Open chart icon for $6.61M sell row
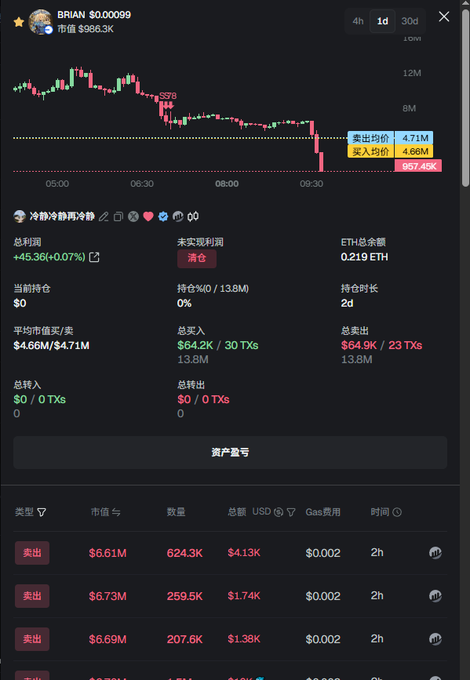The image size is (470, 680). pyautogui.click(x=435, y=552)
